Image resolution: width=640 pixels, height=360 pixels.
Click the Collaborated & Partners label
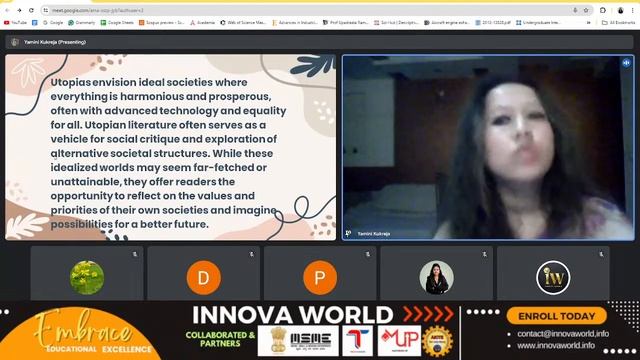pos(220,339)
